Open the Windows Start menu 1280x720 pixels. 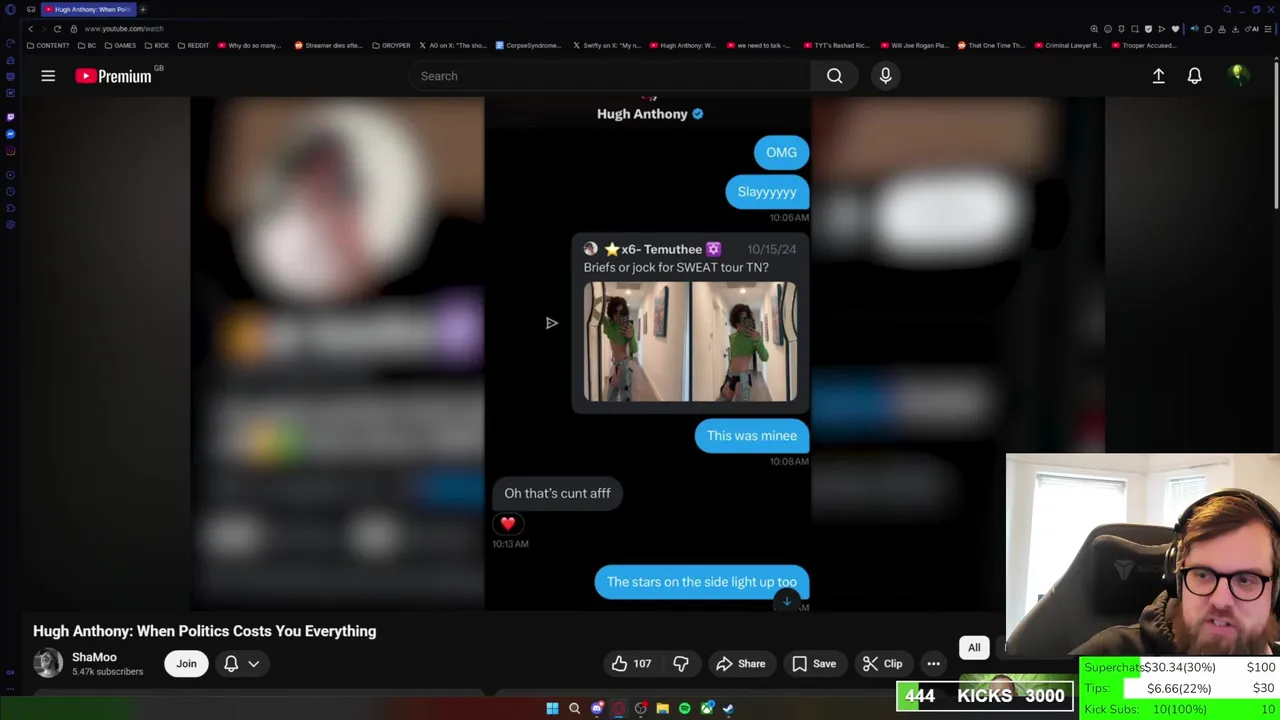pos(552,708)
